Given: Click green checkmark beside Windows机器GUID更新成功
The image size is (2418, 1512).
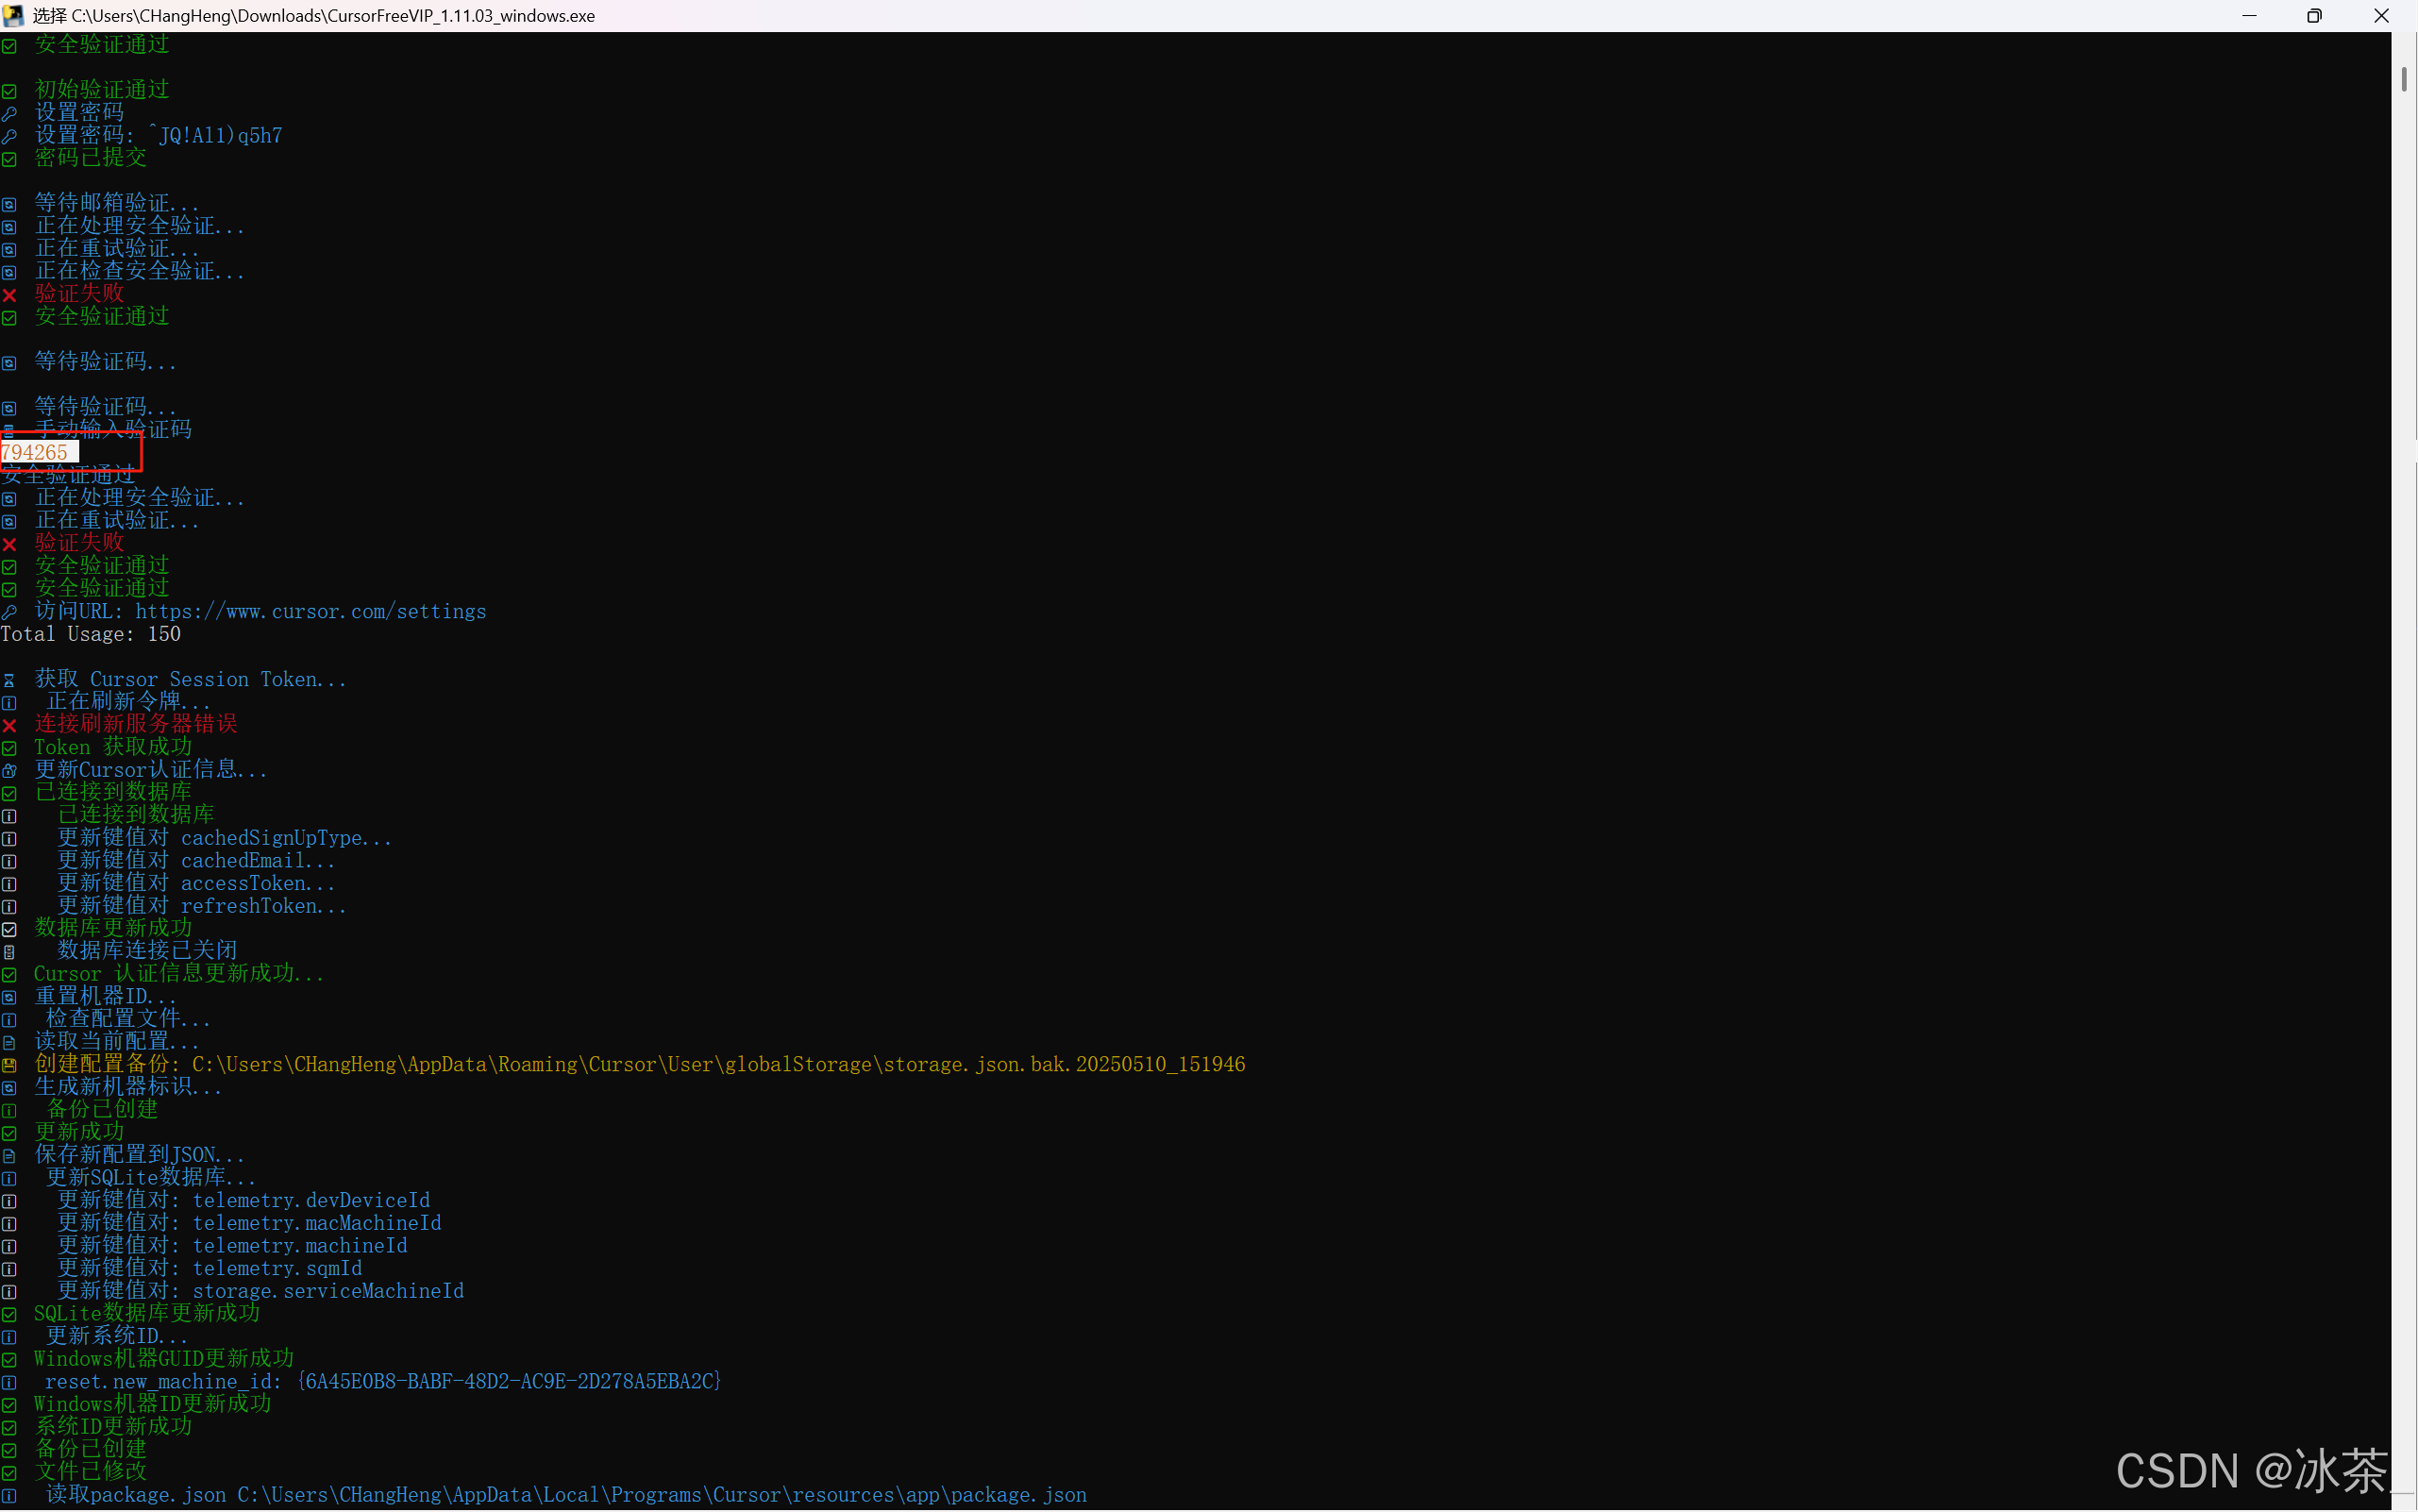Looking at the screenshot, I should pyautogui.click(x=9, y=1360).
